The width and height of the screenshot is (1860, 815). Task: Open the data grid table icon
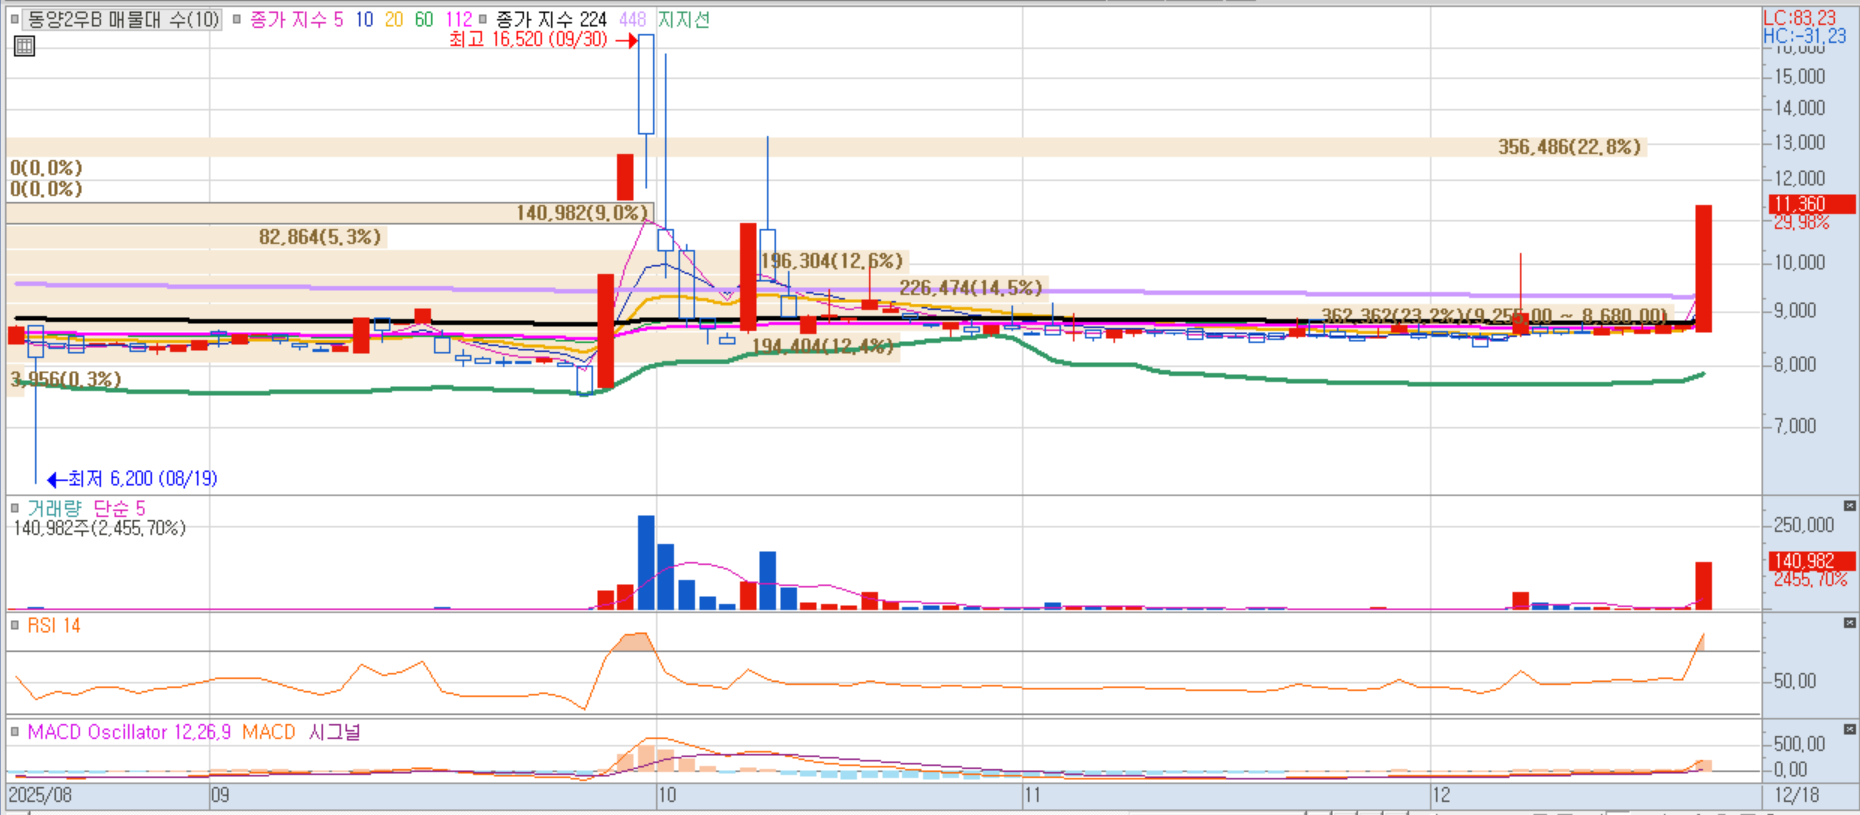25,46
